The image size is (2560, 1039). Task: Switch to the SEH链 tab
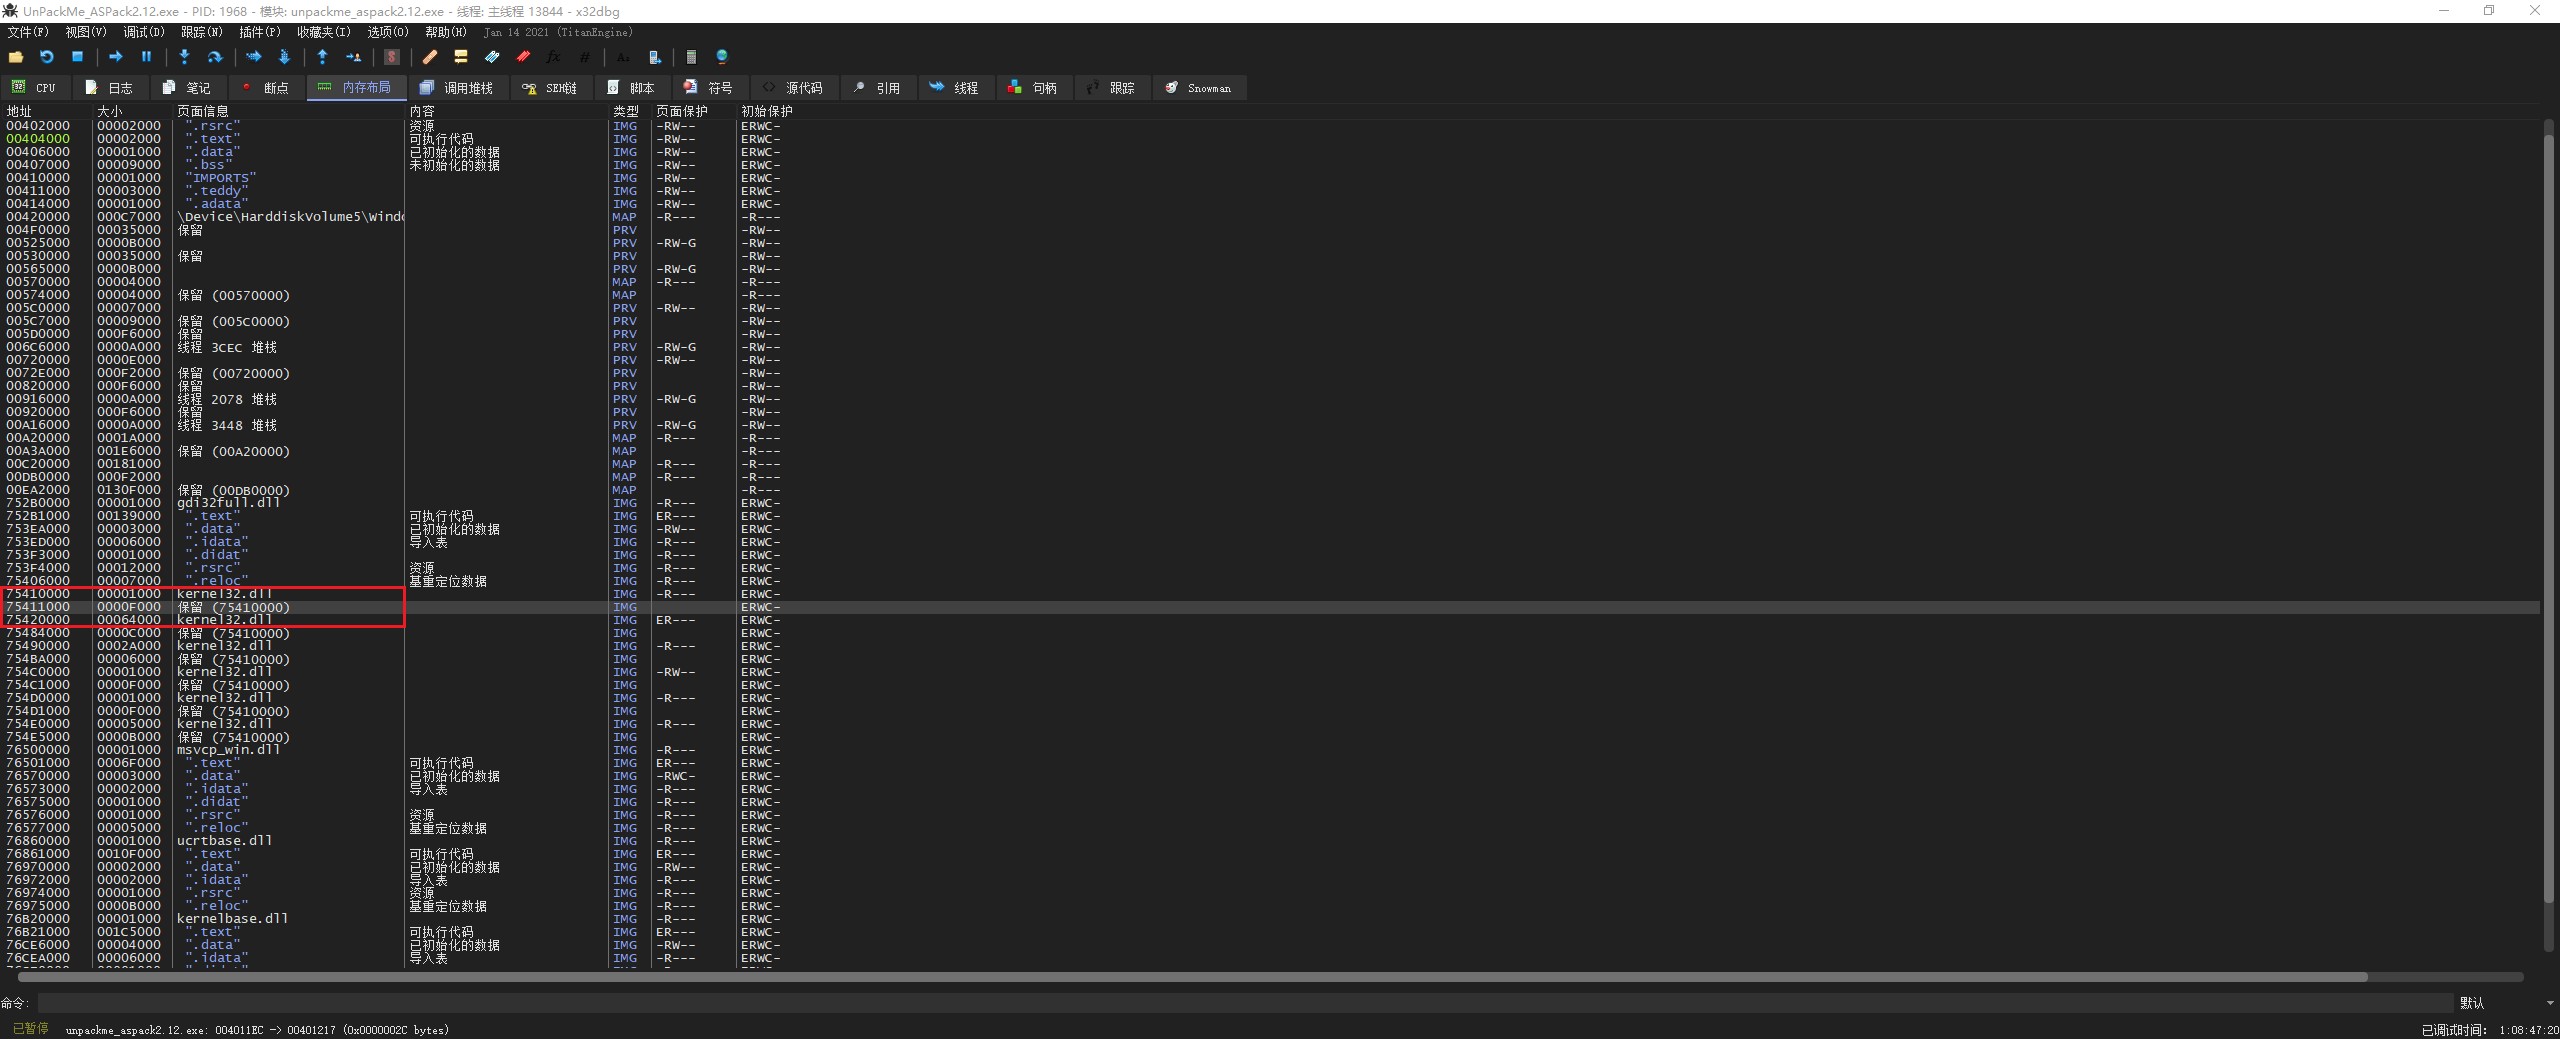[551, 88]
